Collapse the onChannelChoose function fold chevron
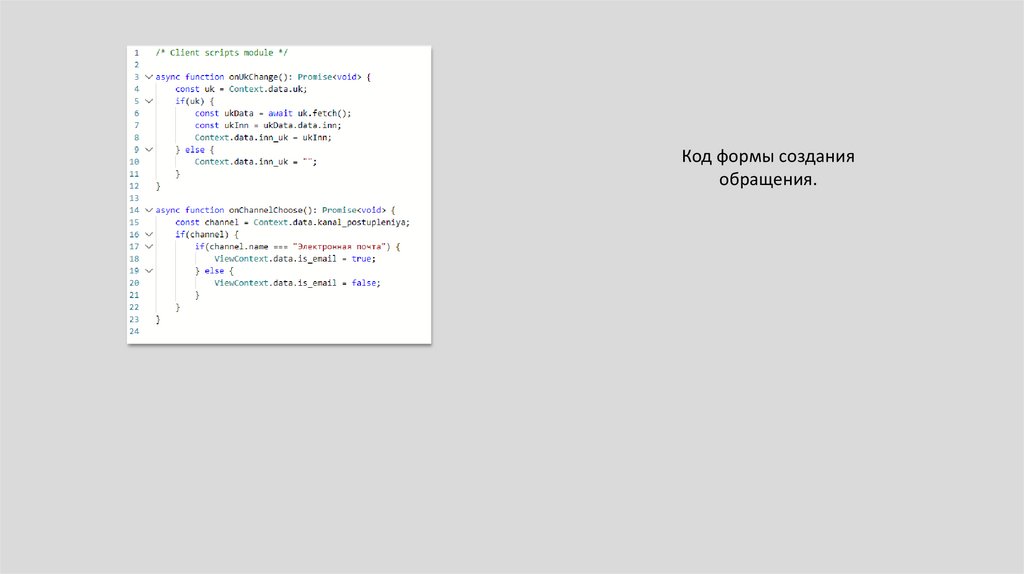 149,210
